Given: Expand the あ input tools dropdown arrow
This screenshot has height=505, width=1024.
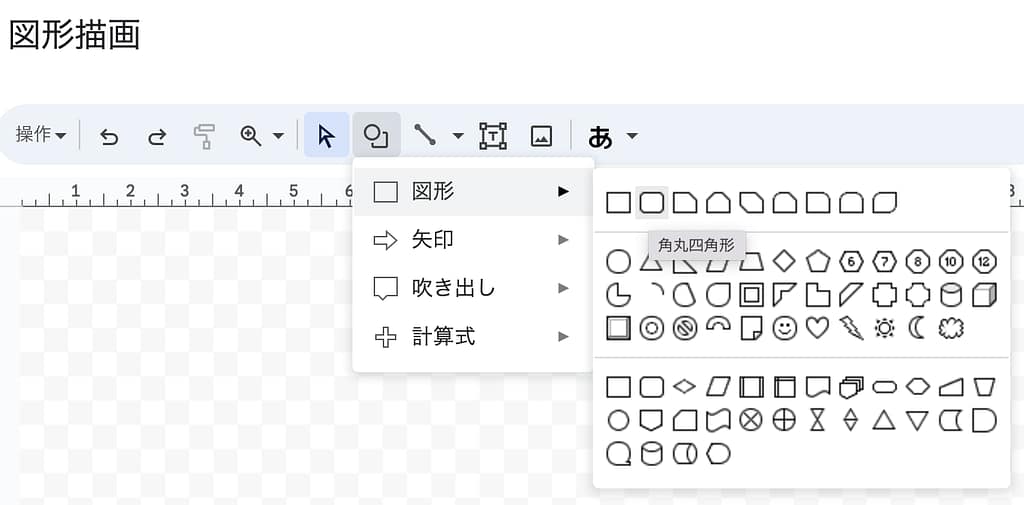Looking at the screenshot, I should pyautogui.click(x=632, y=136).
